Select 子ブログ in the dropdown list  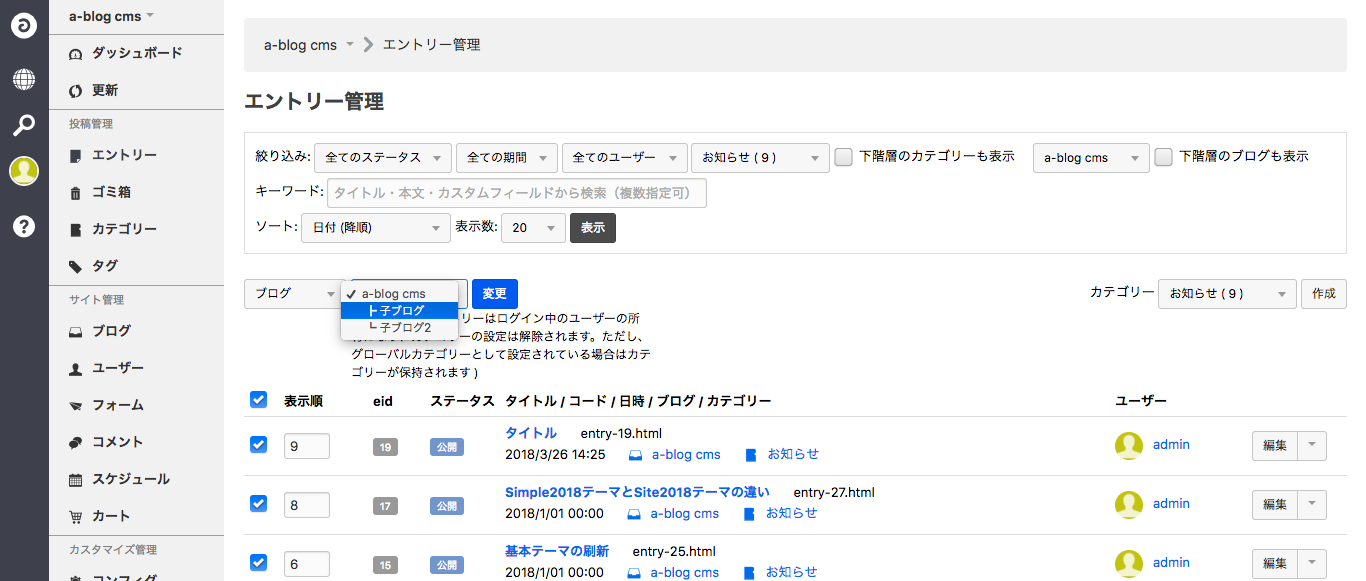pyautogui.click(x=401, y=311)
